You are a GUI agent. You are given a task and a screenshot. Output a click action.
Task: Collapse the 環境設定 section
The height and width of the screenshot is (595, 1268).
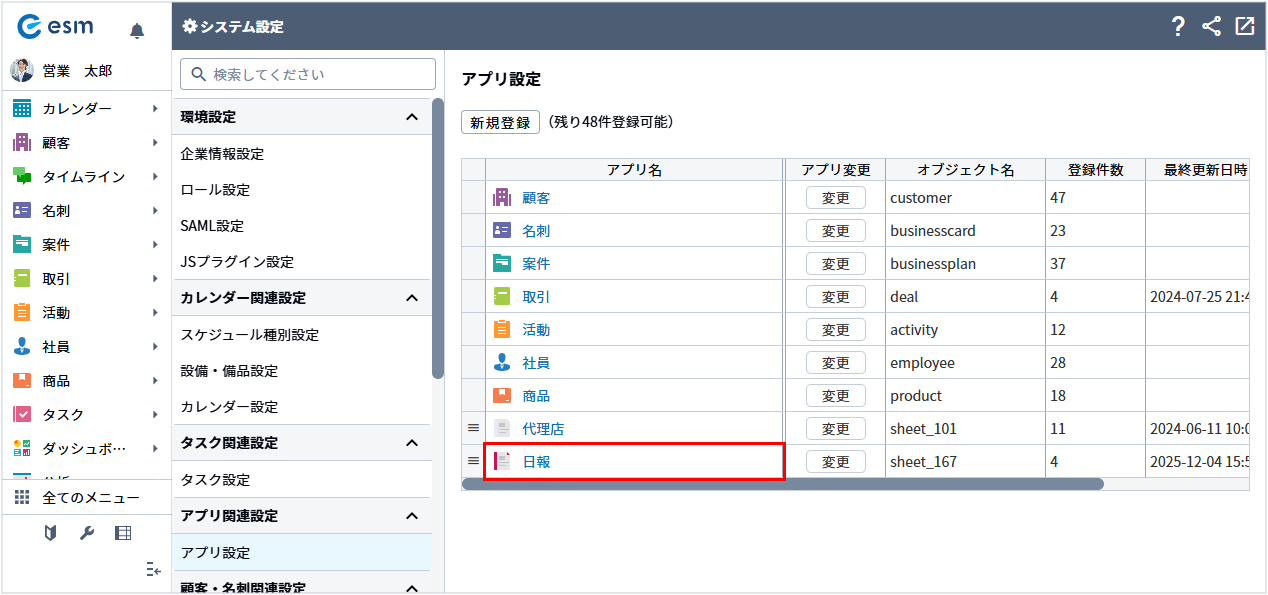click(x=411, y=117)
